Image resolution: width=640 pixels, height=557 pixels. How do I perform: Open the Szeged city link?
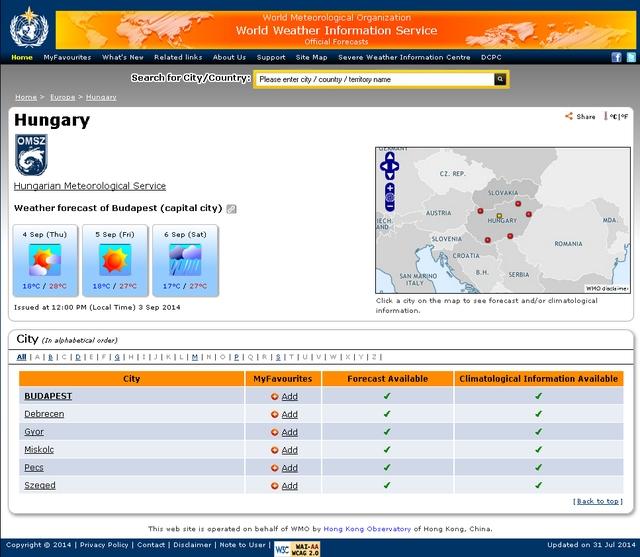(x=40, y=485)
